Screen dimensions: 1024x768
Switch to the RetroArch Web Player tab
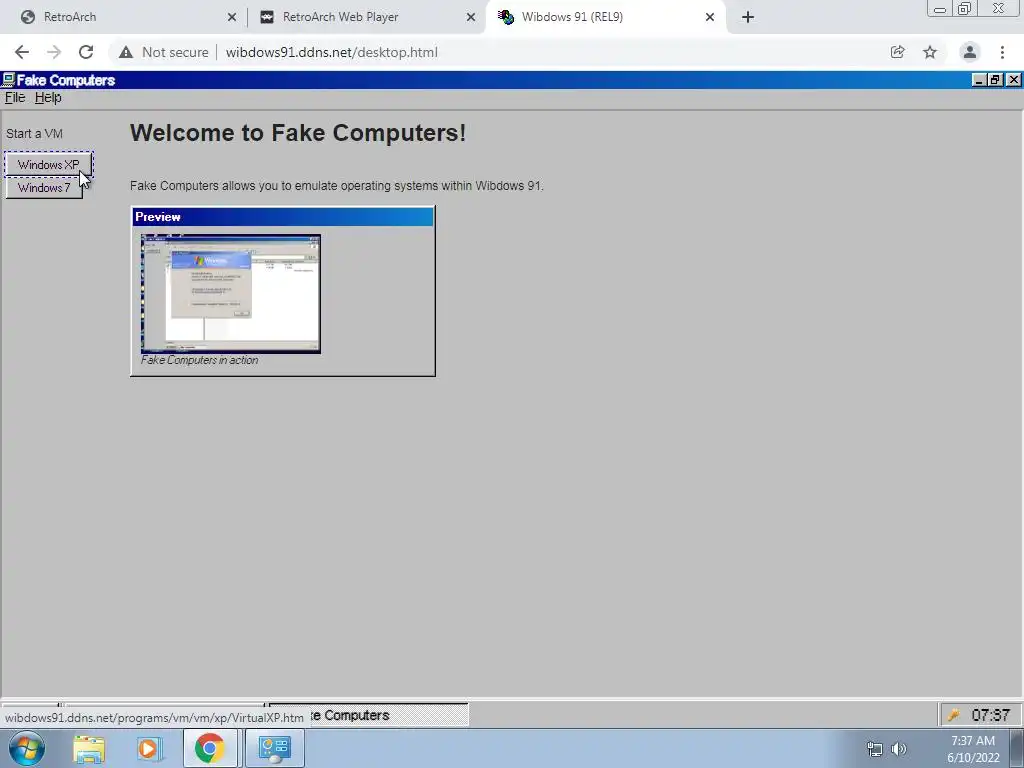point(366,17)
